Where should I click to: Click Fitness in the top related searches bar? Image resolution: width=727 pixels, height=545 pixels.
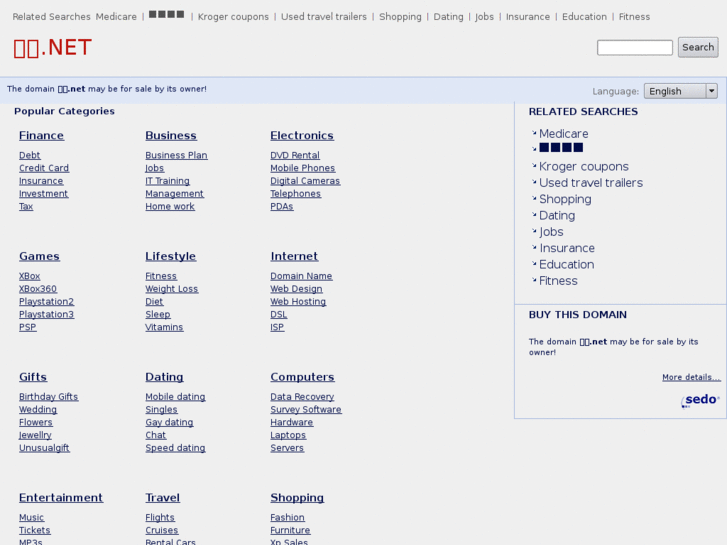pyautogui.click(x=634, y=17)
